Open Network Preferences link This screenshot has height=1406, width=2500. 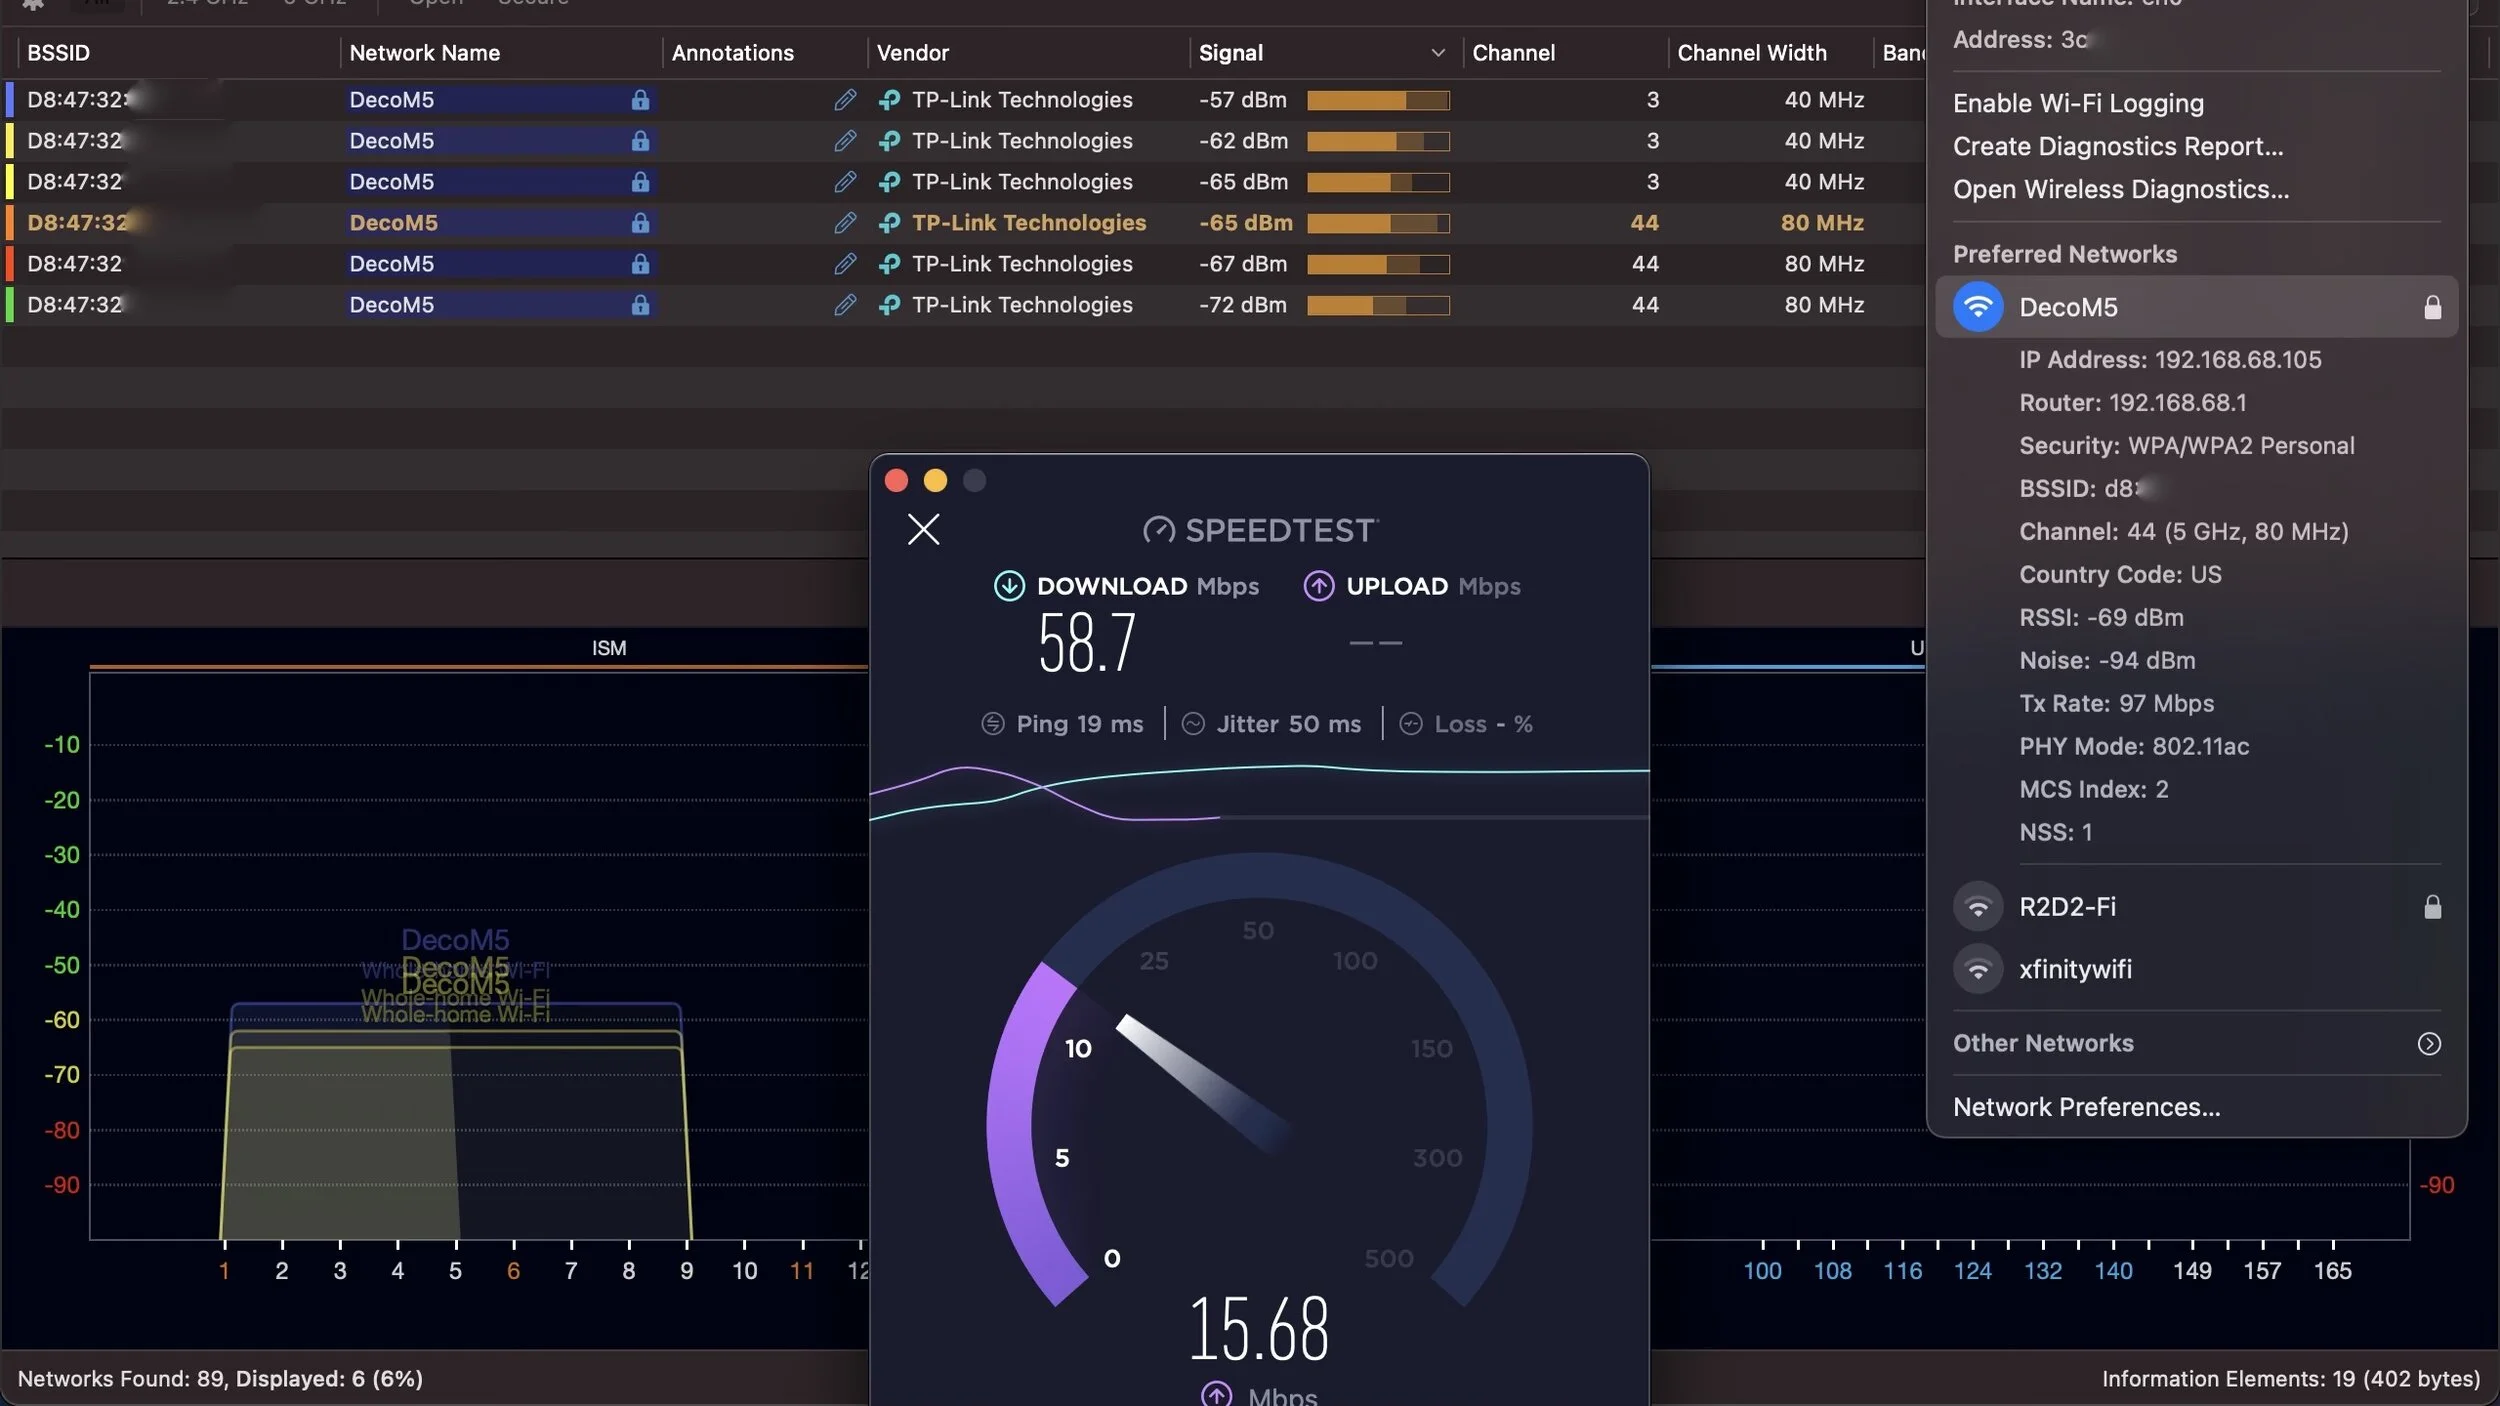2086,1107
